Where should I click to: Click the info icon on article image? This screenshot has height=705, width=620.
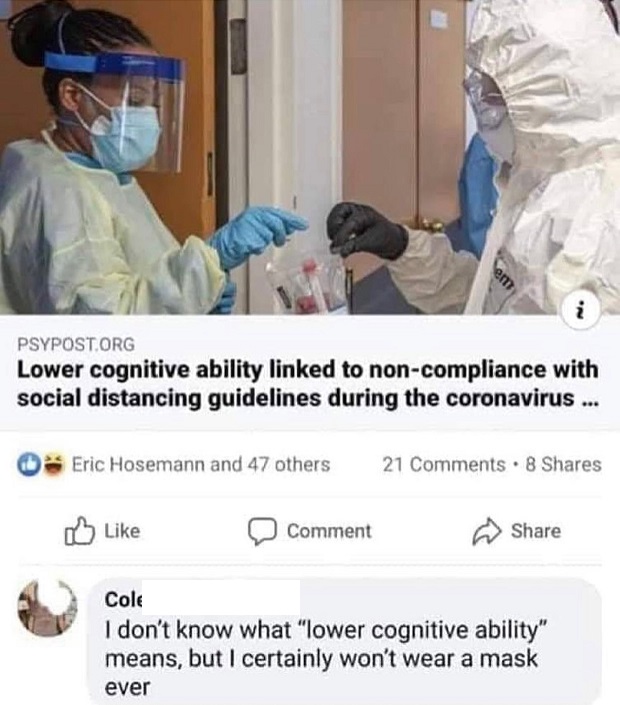point(581,311)
